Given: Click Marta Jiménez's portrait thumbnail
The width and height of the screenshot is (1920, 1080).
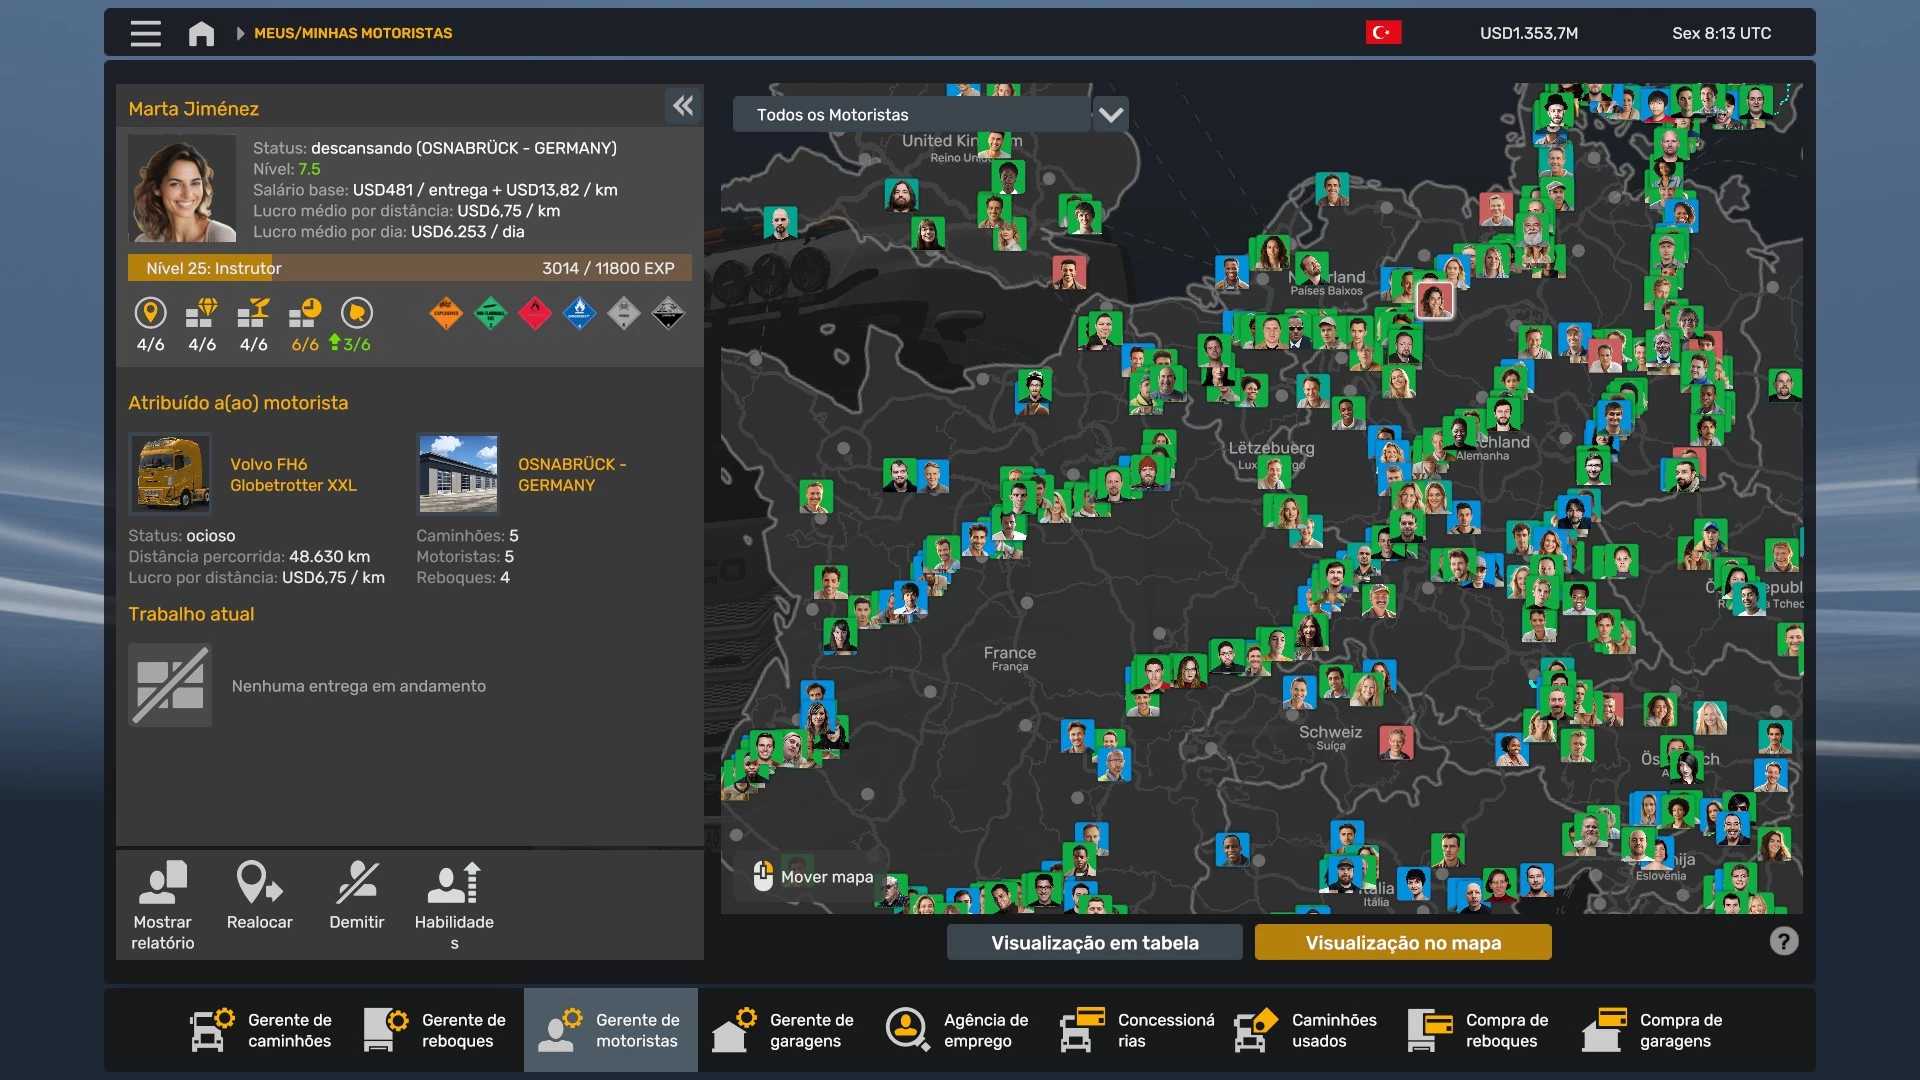Looking at the screenshot, I should coord(182,189).
